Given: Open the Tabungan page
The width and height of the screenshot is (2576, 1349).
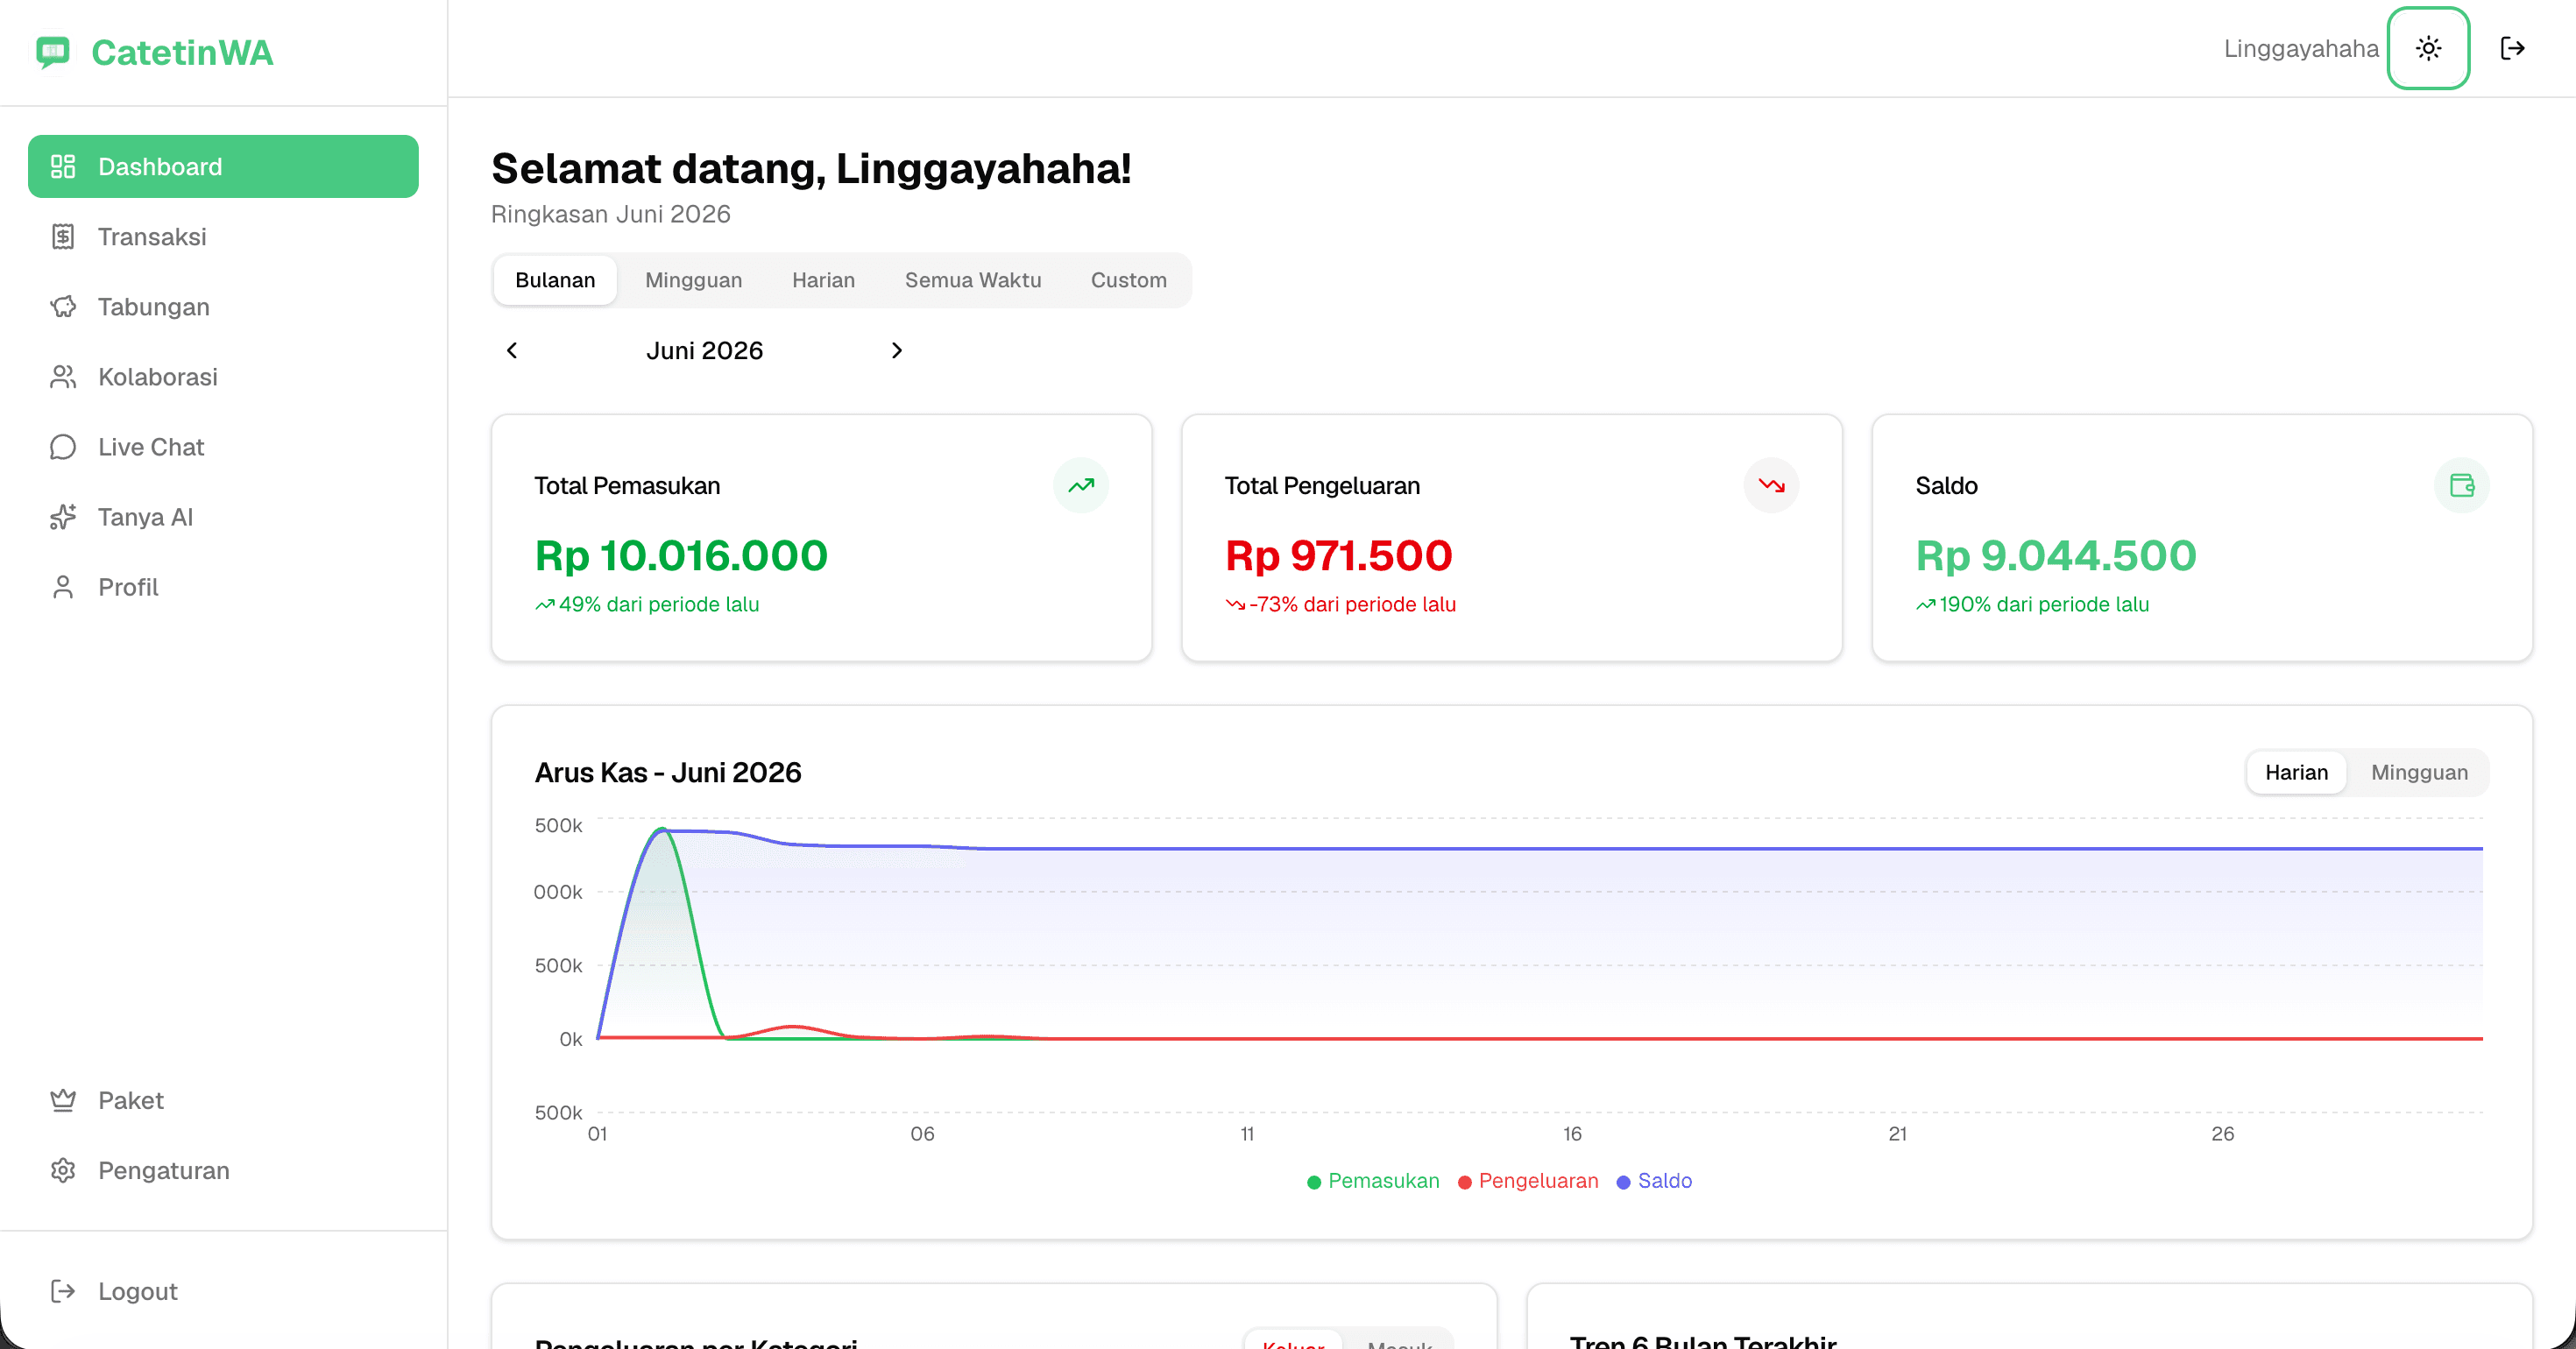Looking at the screenshot, I should [x=223, y=307].
